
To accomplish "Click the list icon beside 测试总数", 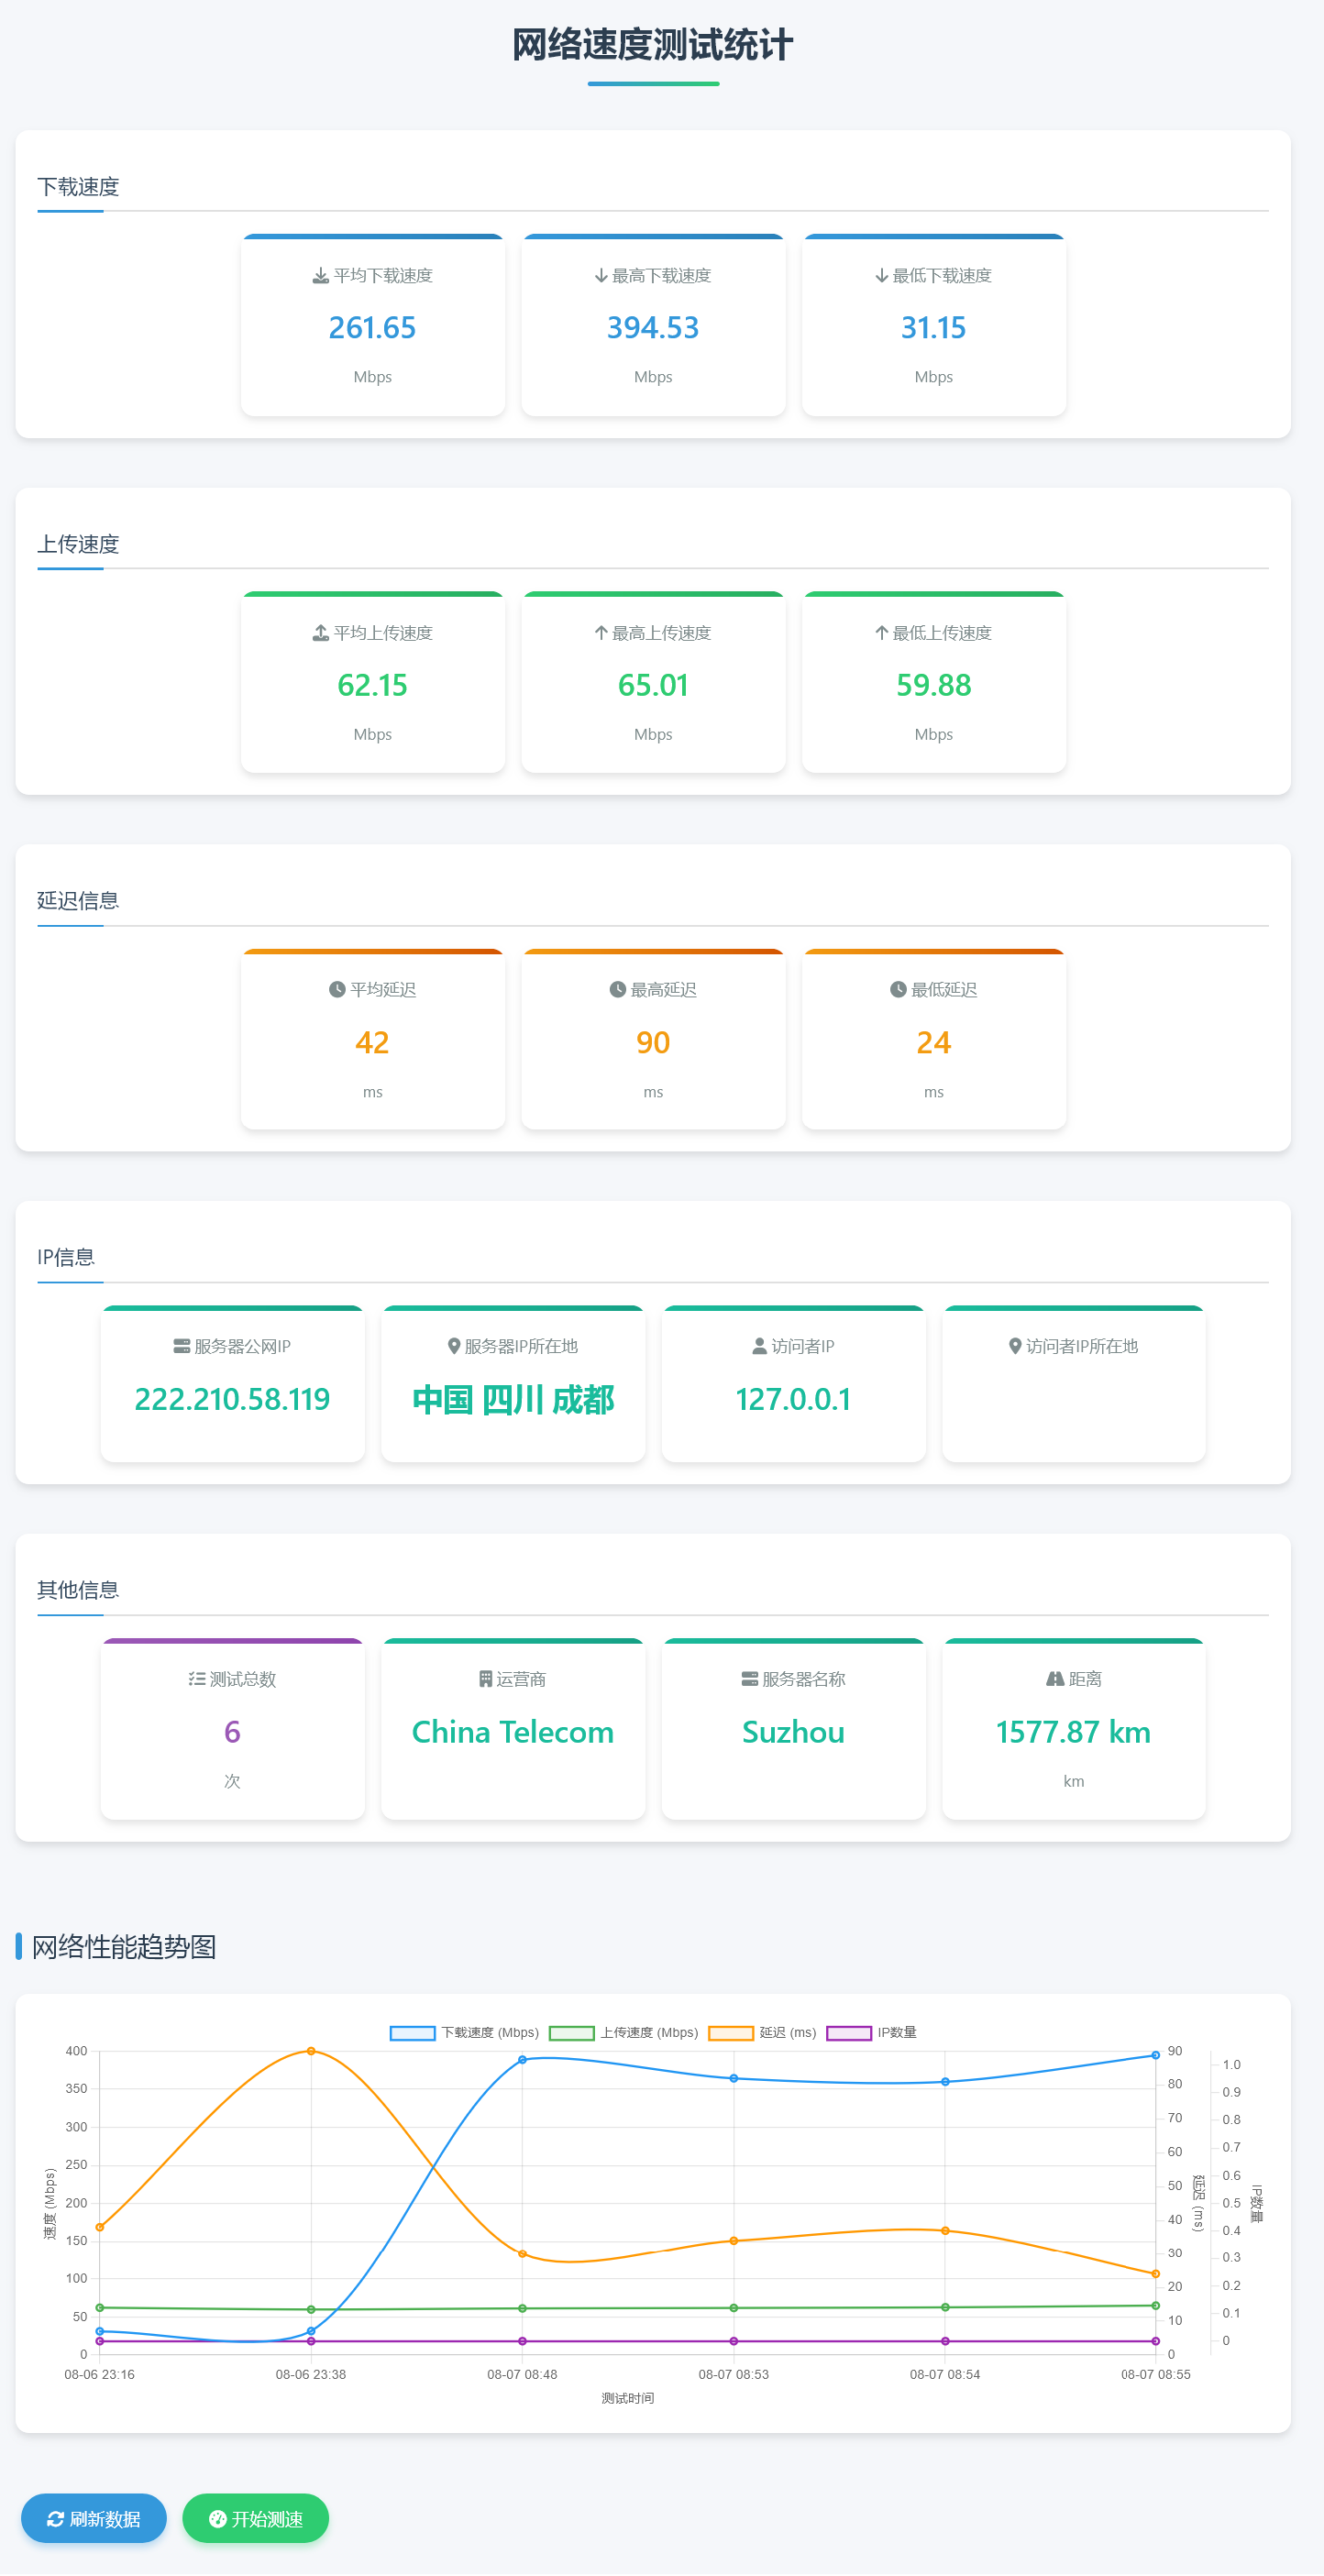I will point(197,1679).
